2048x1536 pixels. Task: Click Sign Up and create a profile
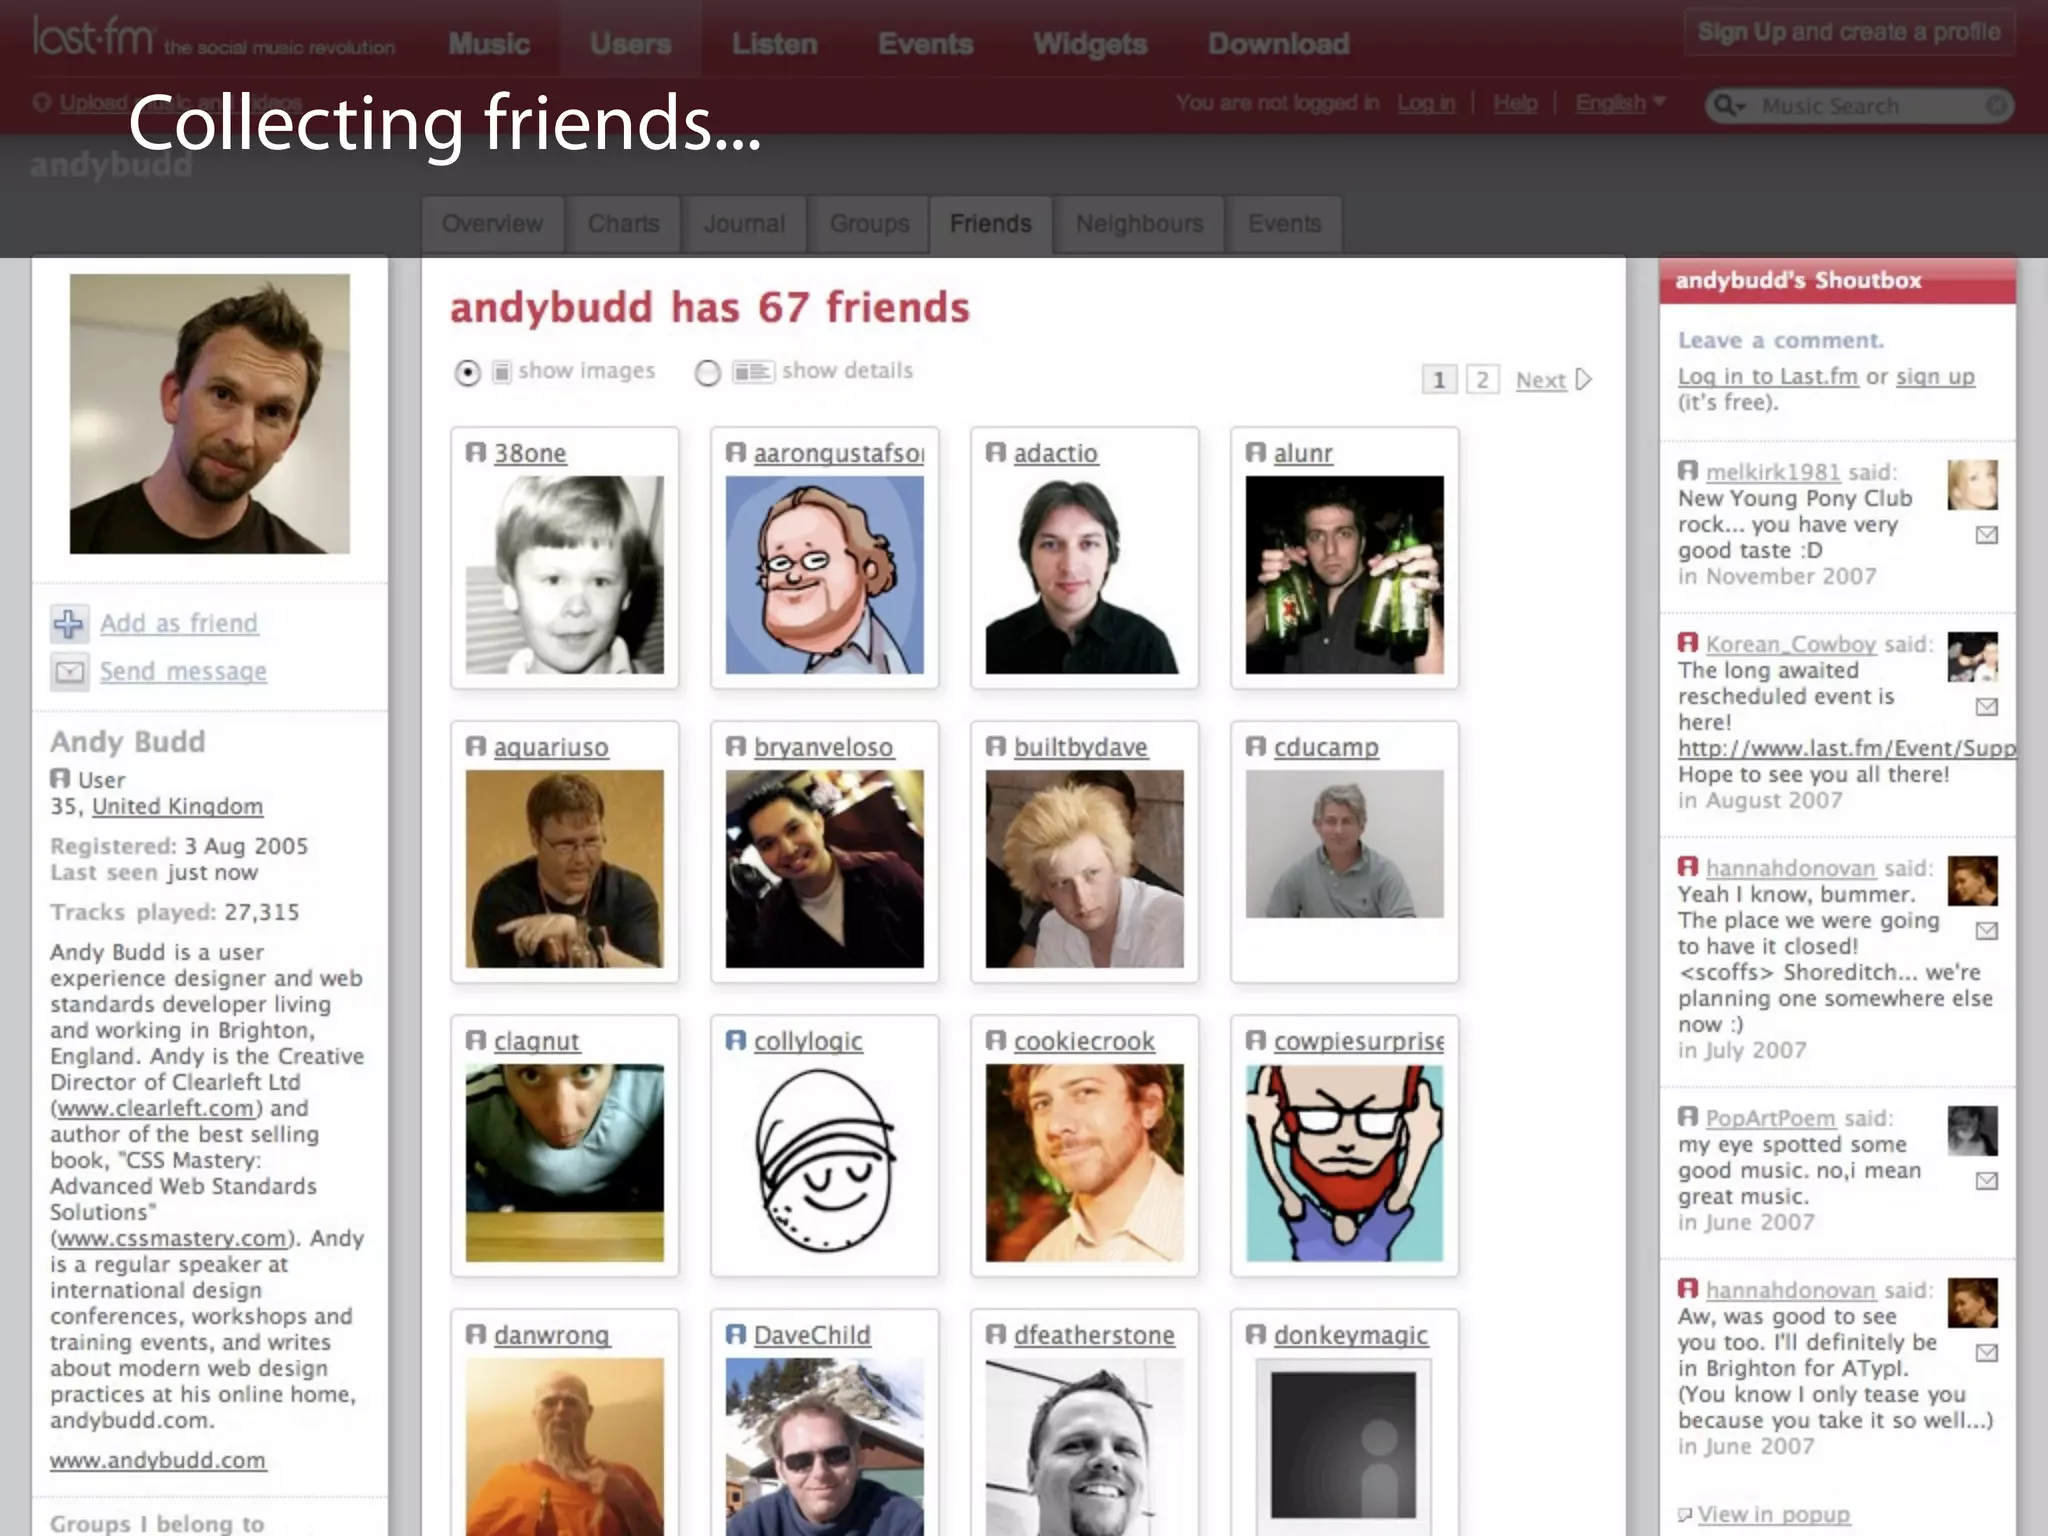(1849, 32)
